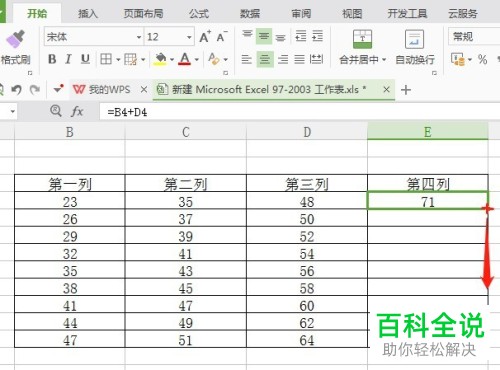Select column B header

(x=70, y=132)
